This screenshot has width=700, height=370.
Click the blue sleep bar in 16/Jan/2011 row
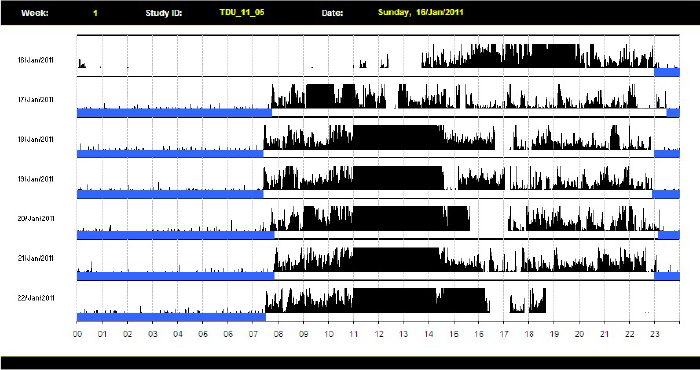click(x=667, y=72)
